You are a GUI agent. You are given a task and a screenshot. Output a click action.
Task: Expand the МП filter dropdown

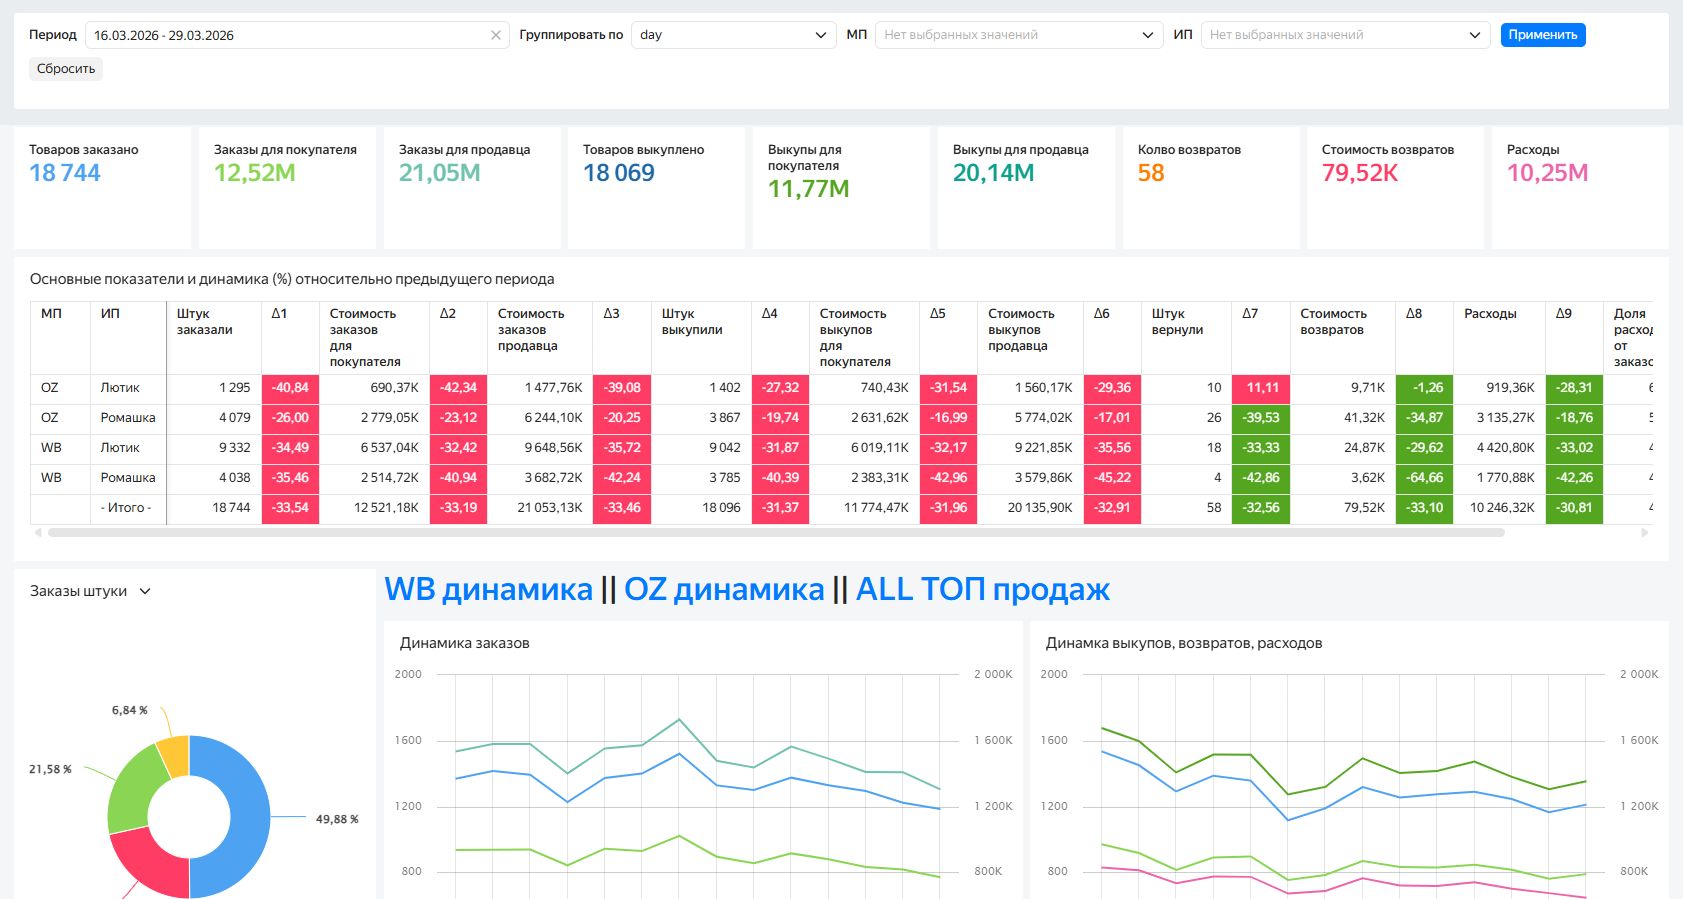(1018, 35)
